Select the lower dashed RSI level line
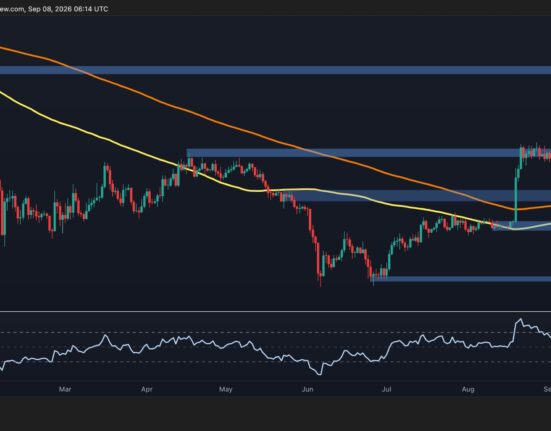This screenshot has height=431, width=551. [276, 362]
